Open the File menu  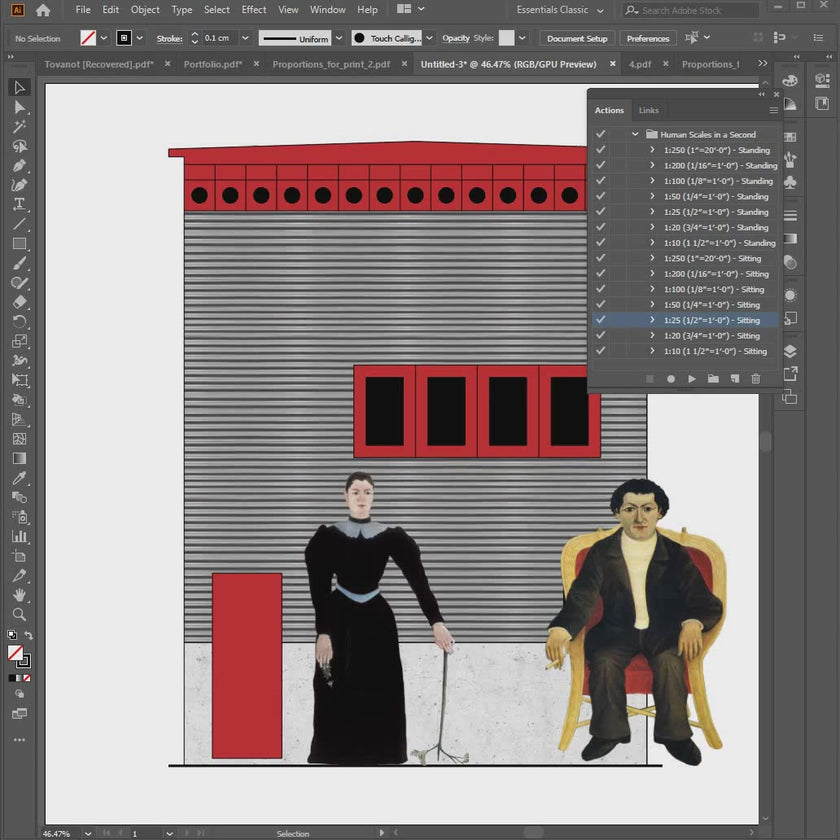tap(83, 10)
